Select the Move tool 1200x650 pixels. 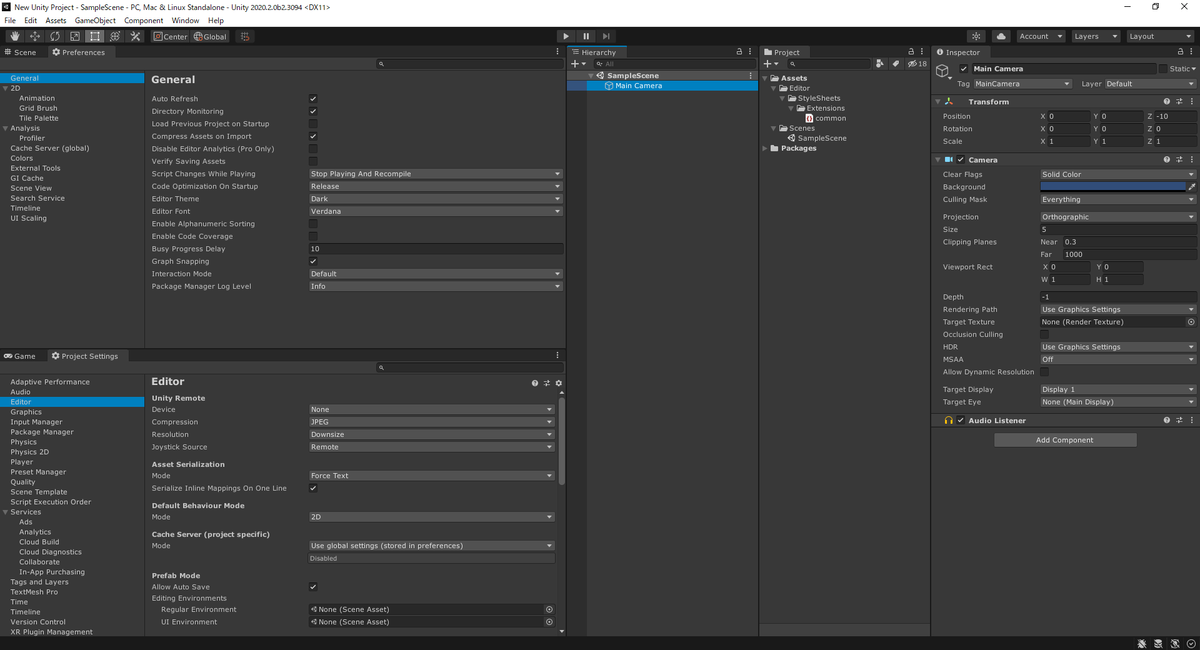[35, 36]
